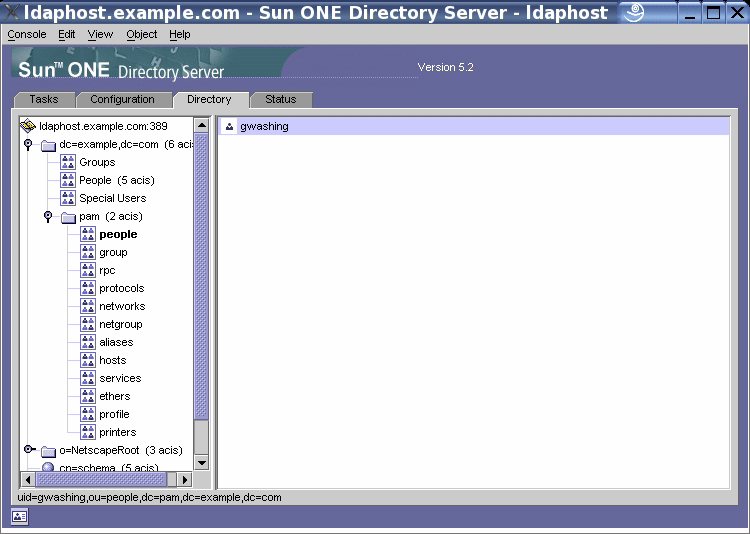Viewport: 750px width, 534px height.
Task: Click the o=NetscapeRoot folder icon
Action: tap(48, 451)
